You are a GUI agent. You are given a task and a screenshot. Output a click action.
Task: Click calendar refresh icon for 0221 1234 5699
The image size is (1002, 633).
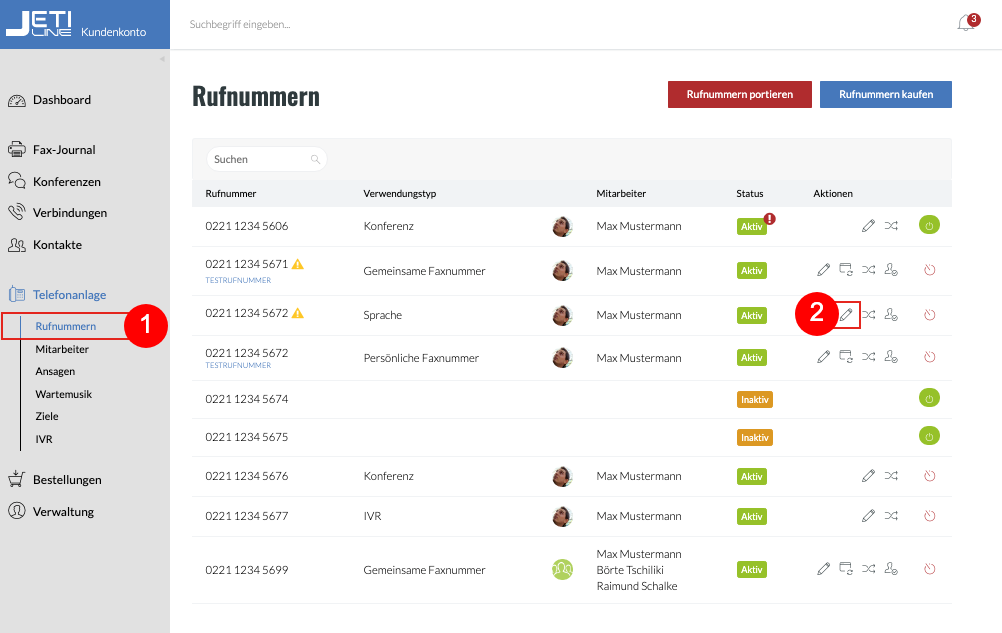(x=846, y=569)
